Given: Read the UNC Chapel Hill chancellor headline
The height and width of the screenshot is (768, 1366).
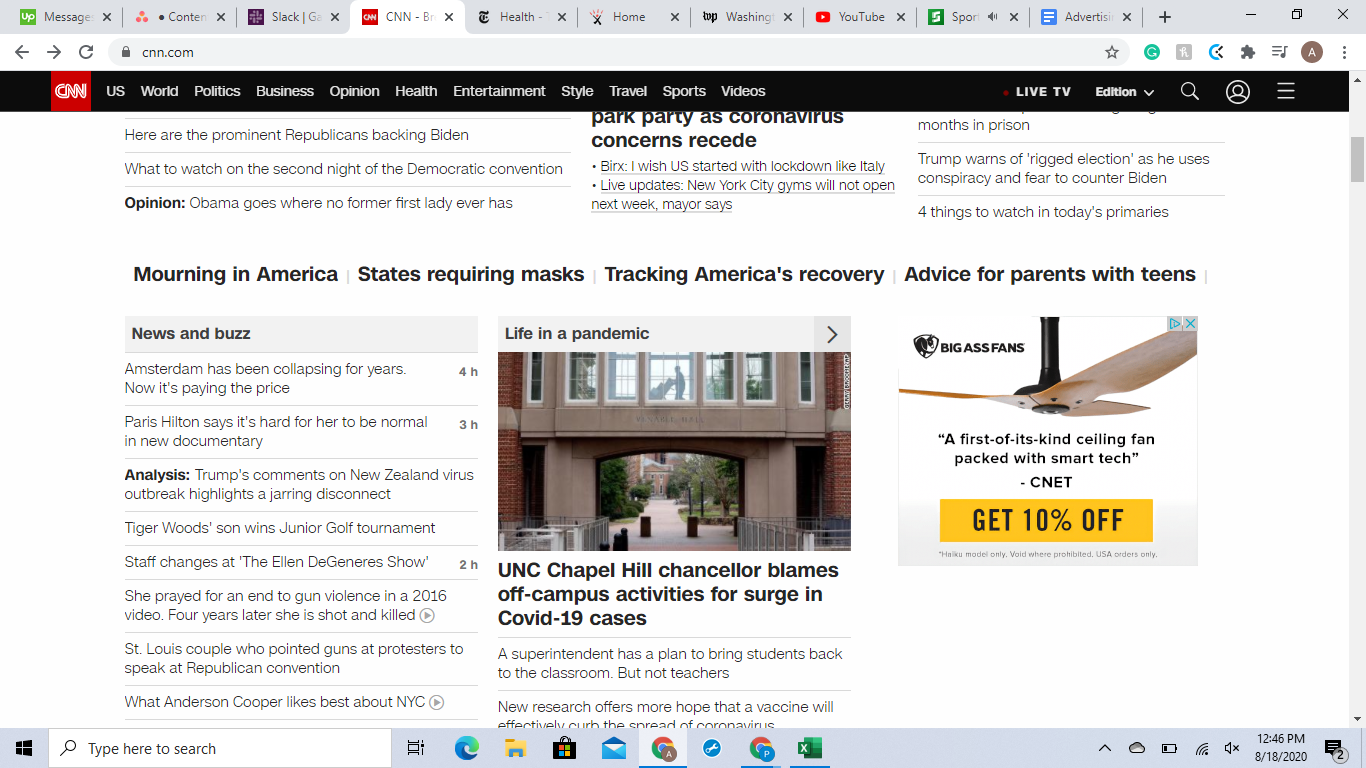Looking at the screenshot, I should [x=668, y=594].
